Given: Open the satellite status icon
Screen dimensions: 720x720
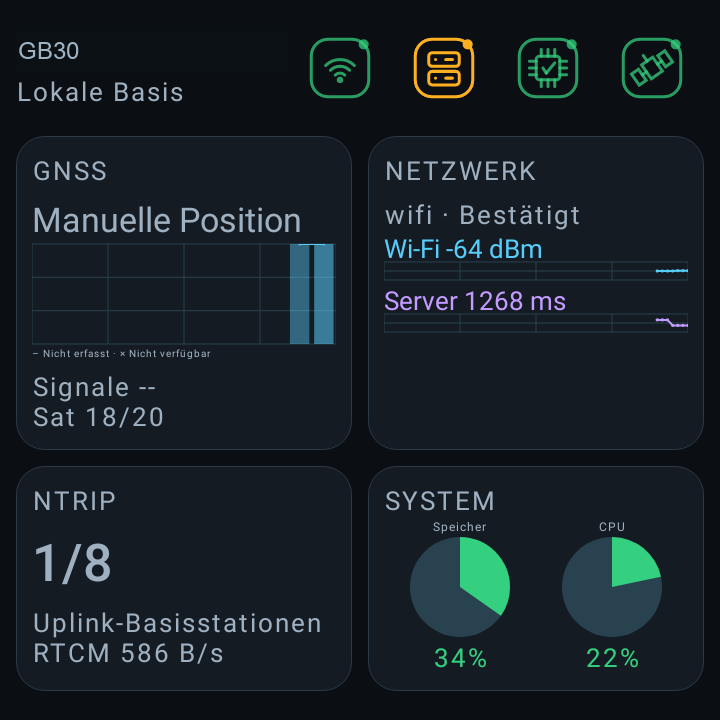Looking at the screenshot, I should tap(652, 68).
